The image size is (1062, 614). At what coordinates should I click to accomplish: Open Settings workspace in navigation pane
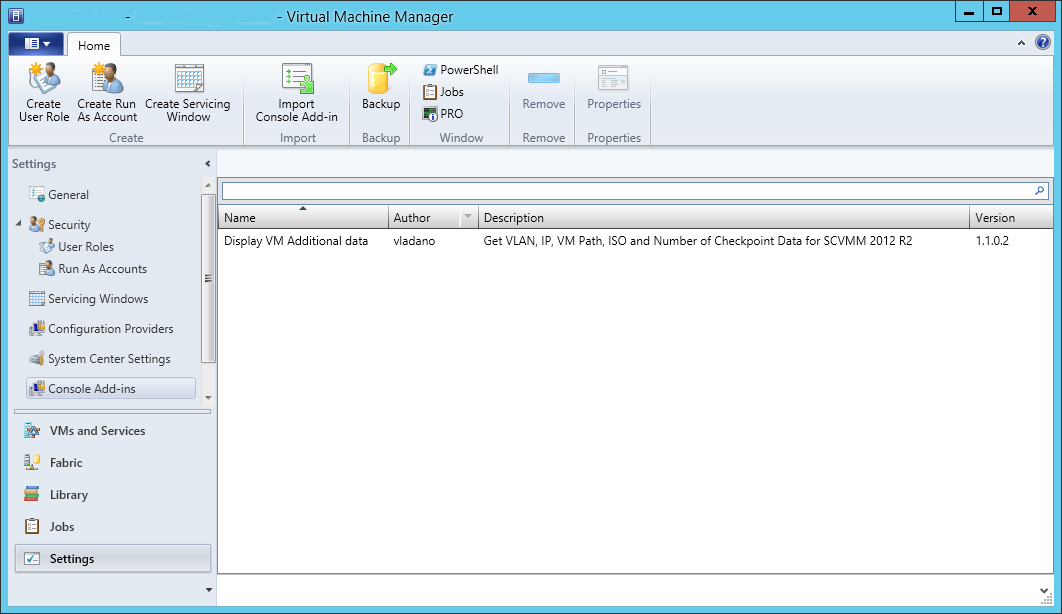pyautogui.click(x=112, y=558)
